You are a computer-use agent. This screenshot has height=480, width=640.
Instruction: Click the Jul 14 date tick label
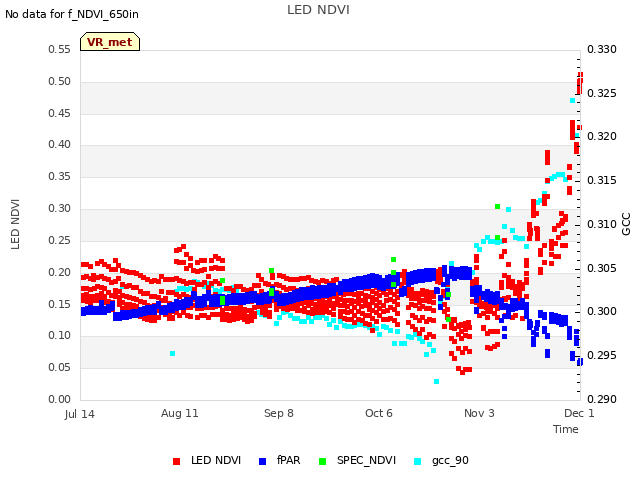coord(80,414)
